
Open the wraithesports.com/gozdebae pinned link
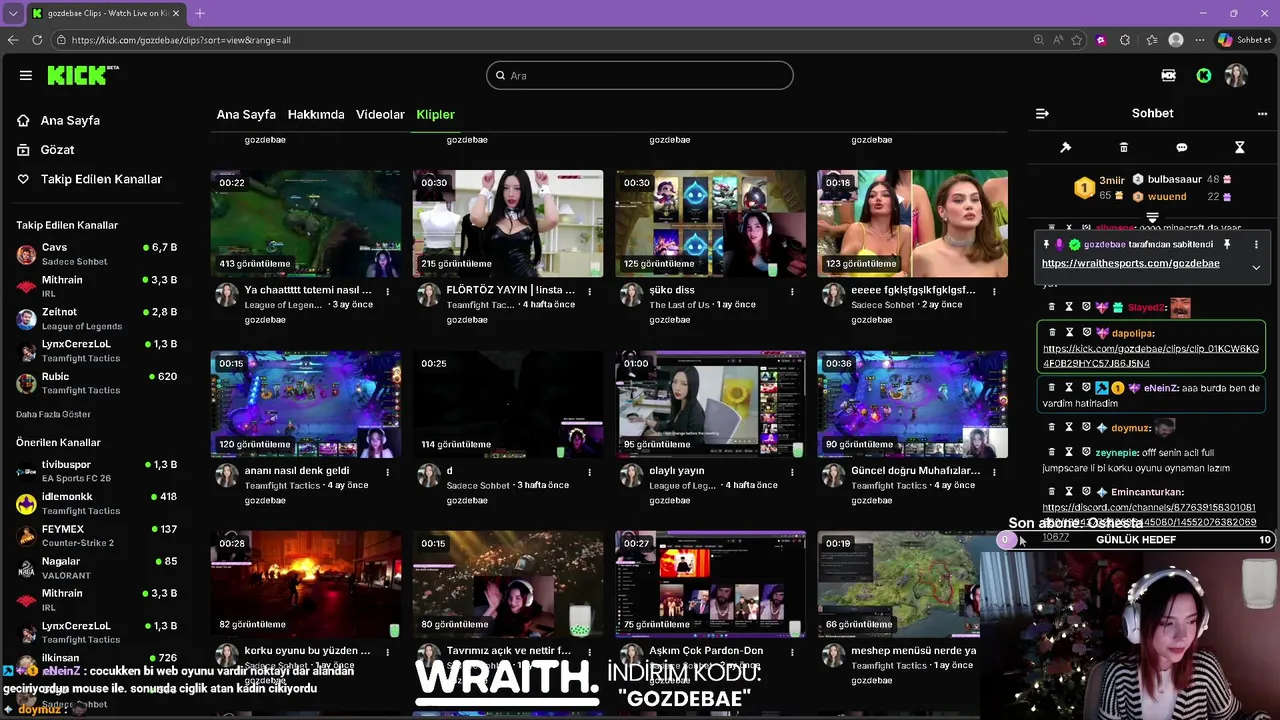click(x=1130, y=263)
